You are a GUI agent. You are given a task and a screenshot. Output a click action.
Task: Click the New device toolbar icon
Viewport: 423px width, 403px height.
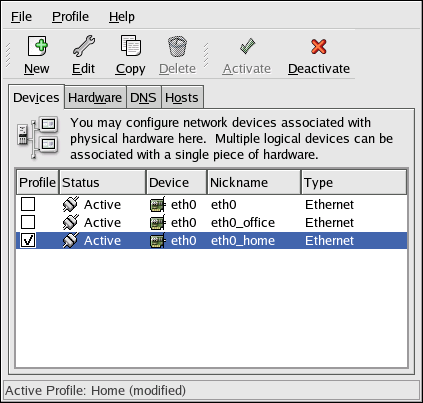tap(37, 46)
